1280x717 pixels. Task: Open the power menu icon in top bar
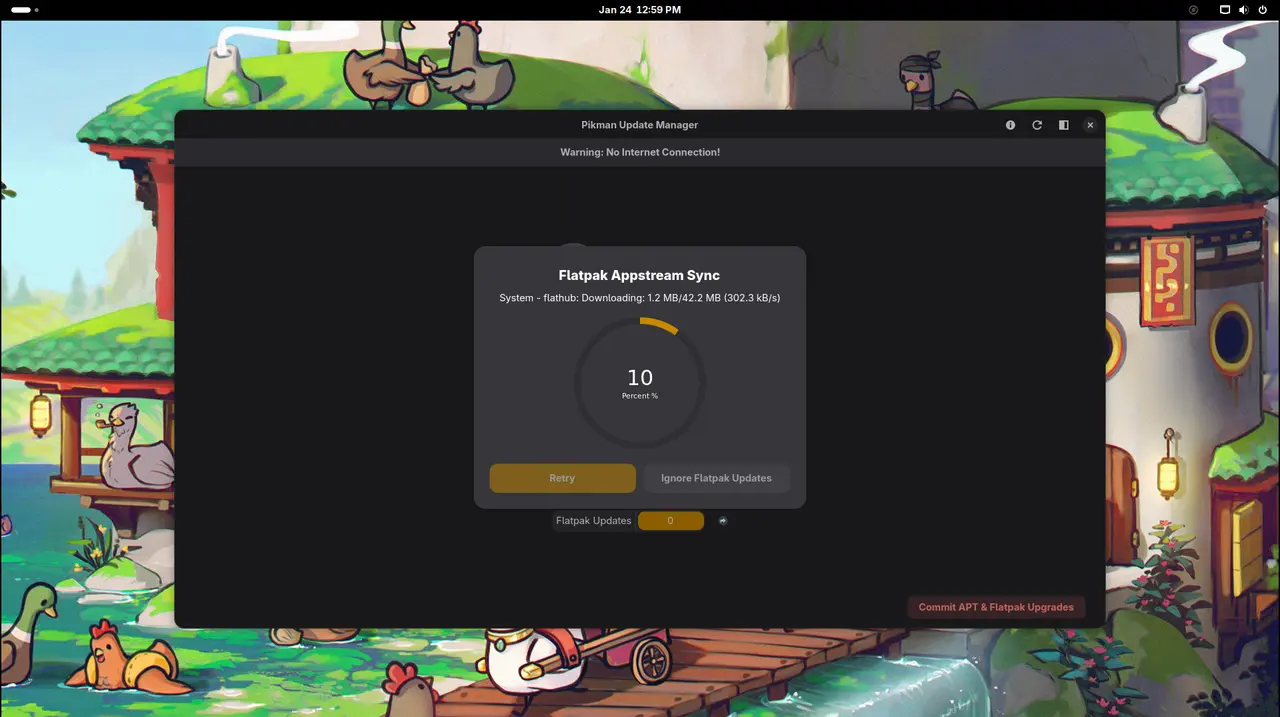pyautogui.click(x=1262, y=10)
